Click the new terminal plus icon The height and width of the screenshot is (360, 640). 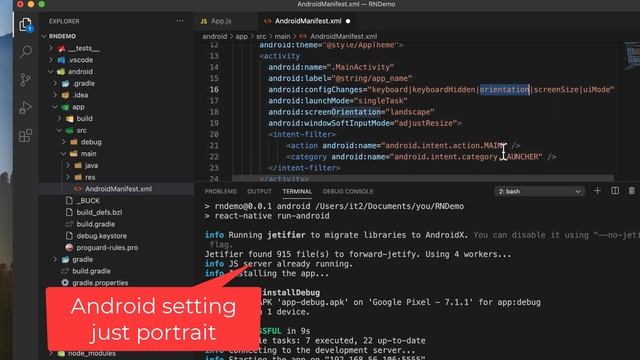click(597, 191)
